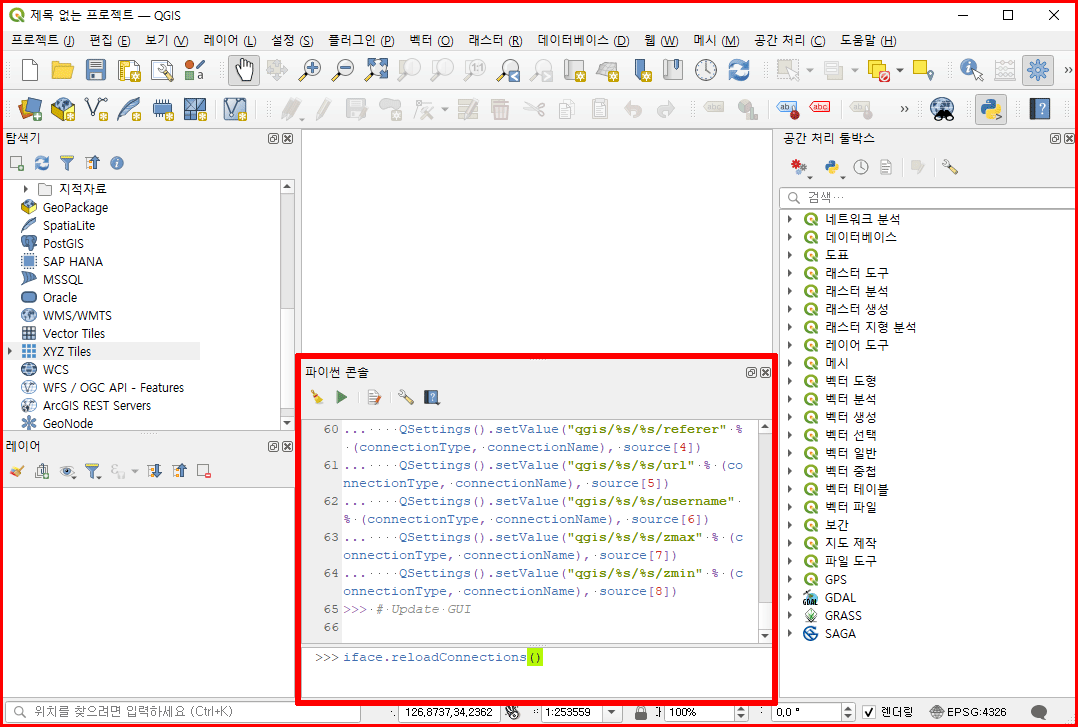
Task: Open Python console help icon
Action: point(432,397)
